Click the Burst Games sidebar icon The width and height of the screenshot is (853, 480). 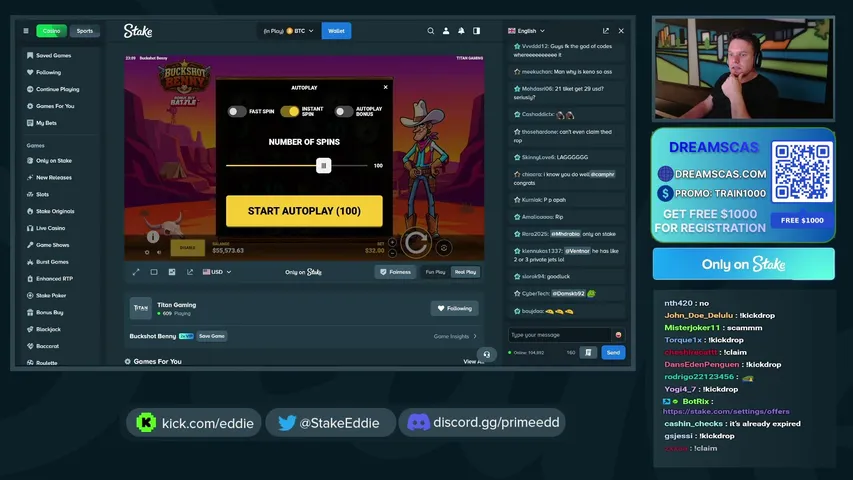pyautogui.click(x=30, y=262)
